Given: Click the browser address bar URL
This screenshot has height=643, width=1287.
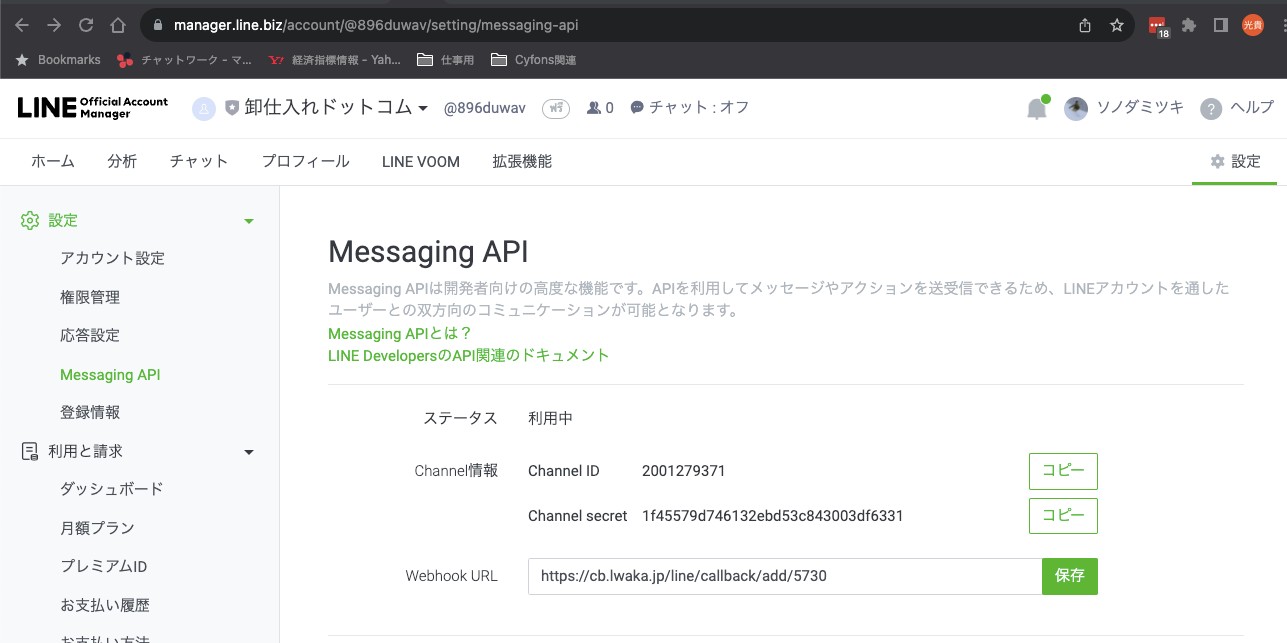Looking at the screenshot, I should [x=376, y=25].
